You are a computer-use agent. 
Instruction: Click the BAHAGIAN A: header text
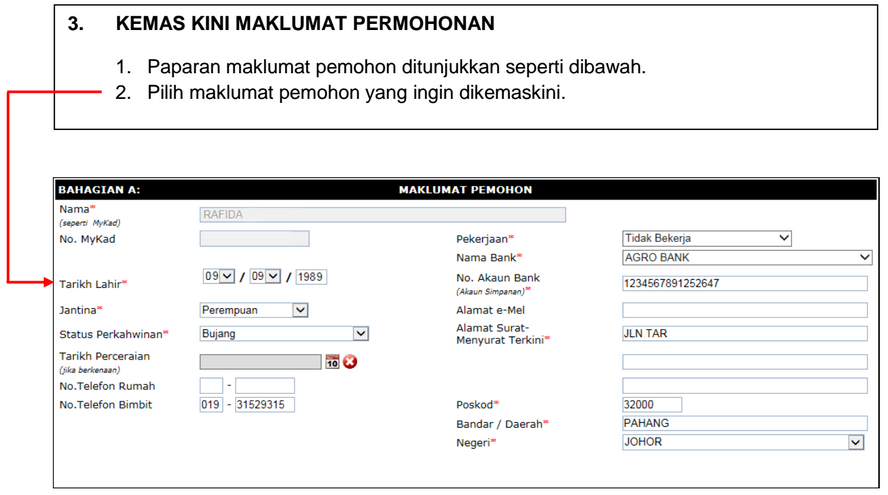pyautogui.click(x=99, y=190)
